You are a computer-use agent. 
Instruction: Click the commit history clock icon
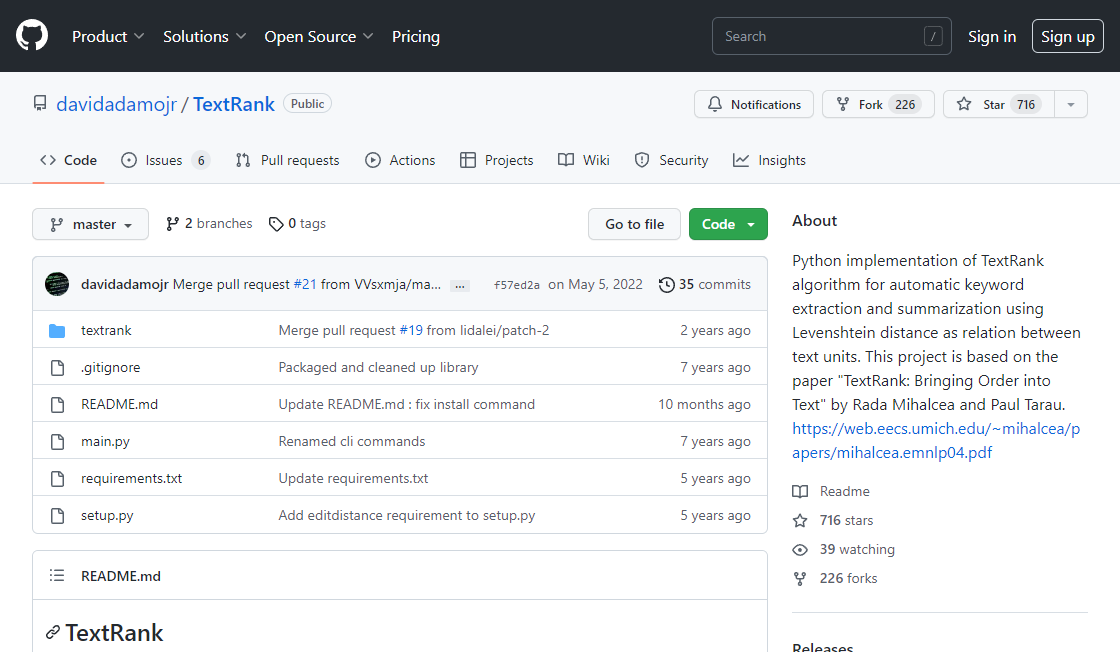point(666,284)
